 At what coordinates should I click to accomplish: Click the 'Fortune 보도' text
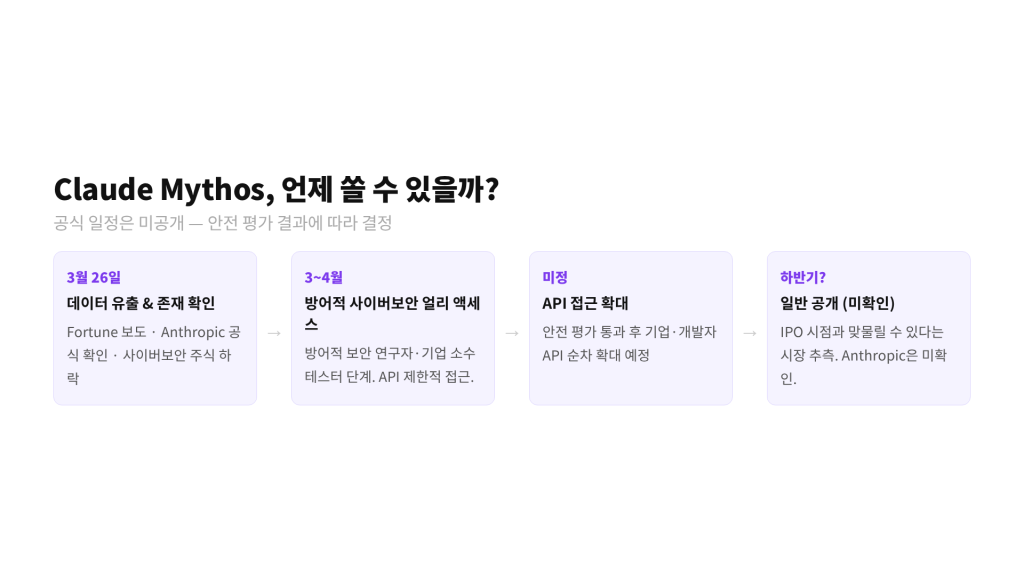[106, 332]
